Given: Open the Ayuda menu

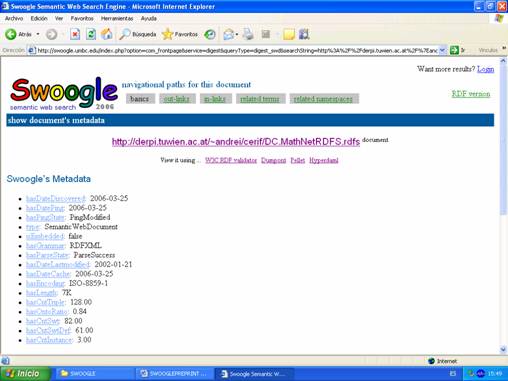Looking at the screenshot, I should pos(149,18).
